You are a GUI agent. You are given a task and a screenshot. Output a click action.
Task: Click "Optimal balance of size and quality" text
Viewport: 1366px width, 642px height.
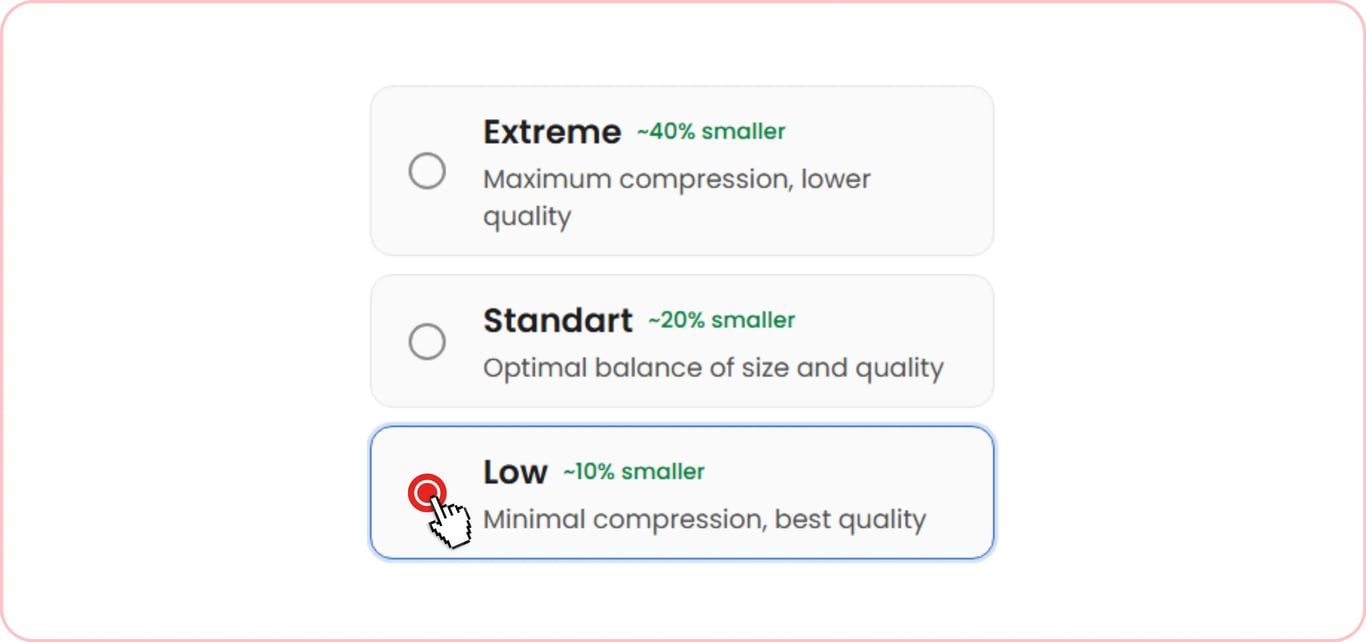coord(713,368)
